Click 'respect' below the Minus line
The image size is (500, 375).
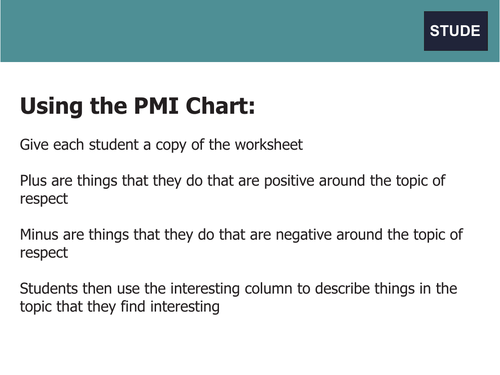pos(44,253)
